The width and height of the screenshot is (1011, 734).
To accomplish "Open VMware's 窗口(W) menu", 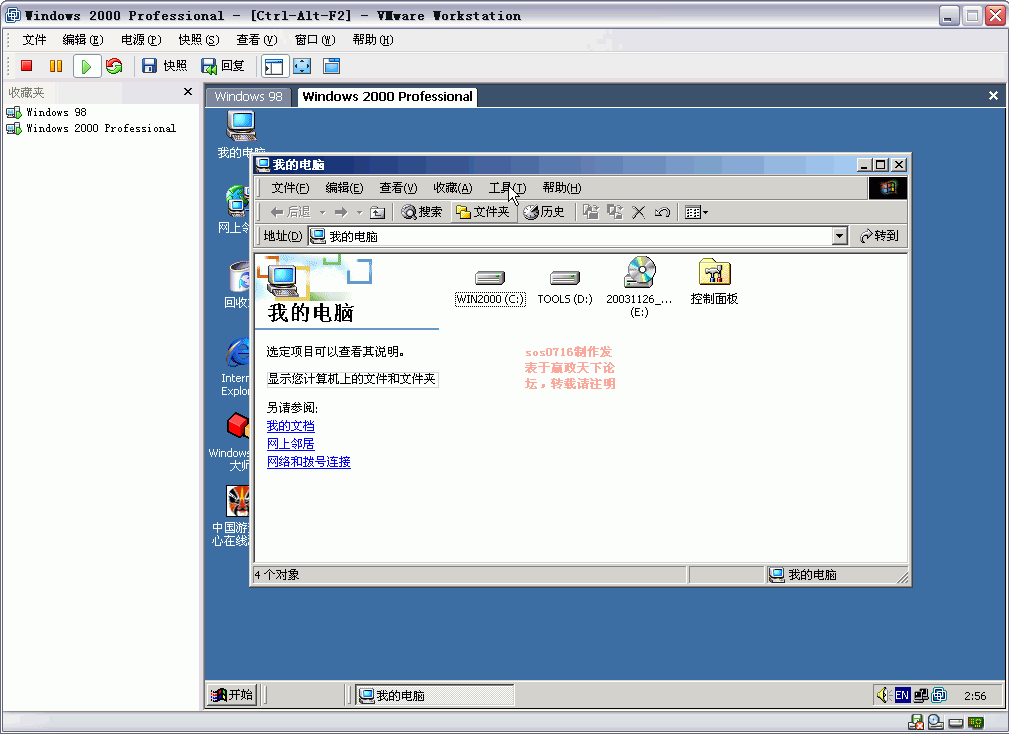I will point(315,40).
